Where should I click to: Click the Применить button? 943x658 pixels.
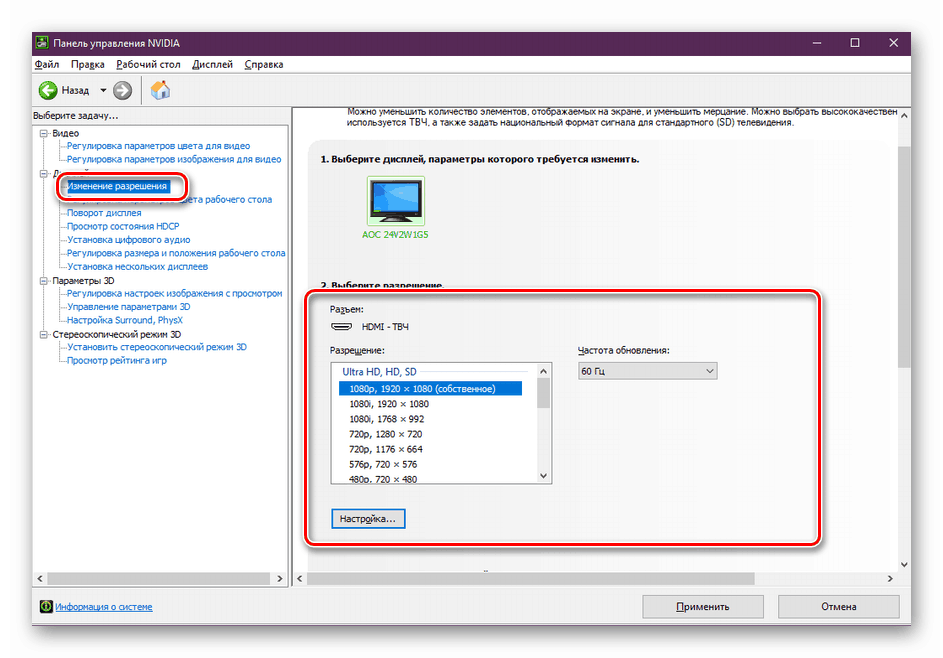pyautogui.click(x=703, y=606)
